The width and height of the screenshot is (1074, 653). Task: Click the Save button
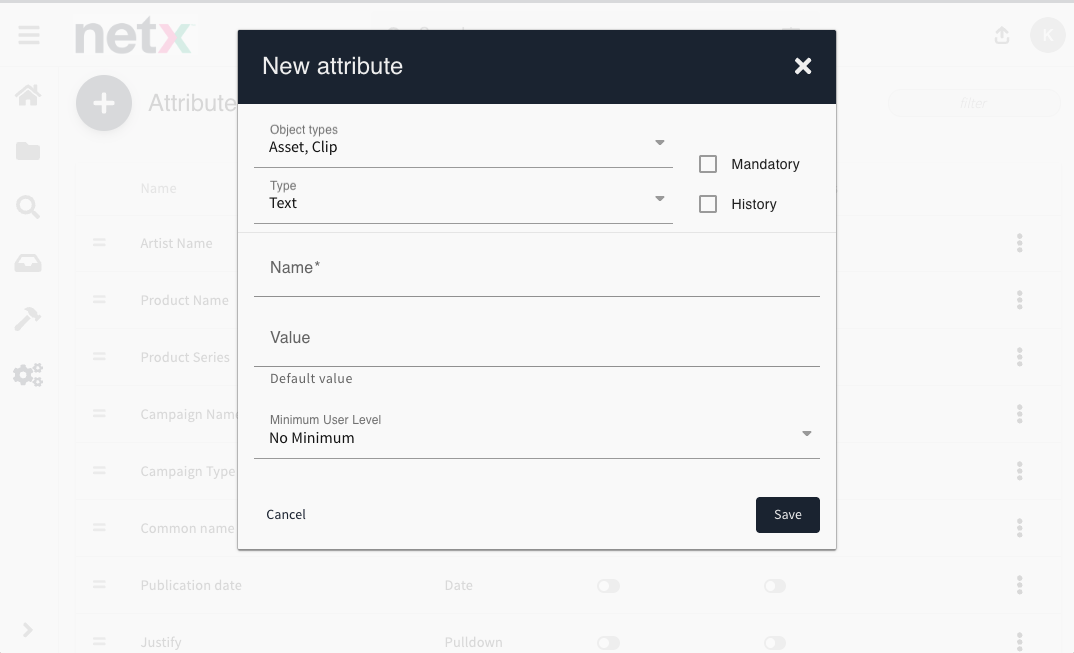[x=788, y=515]
